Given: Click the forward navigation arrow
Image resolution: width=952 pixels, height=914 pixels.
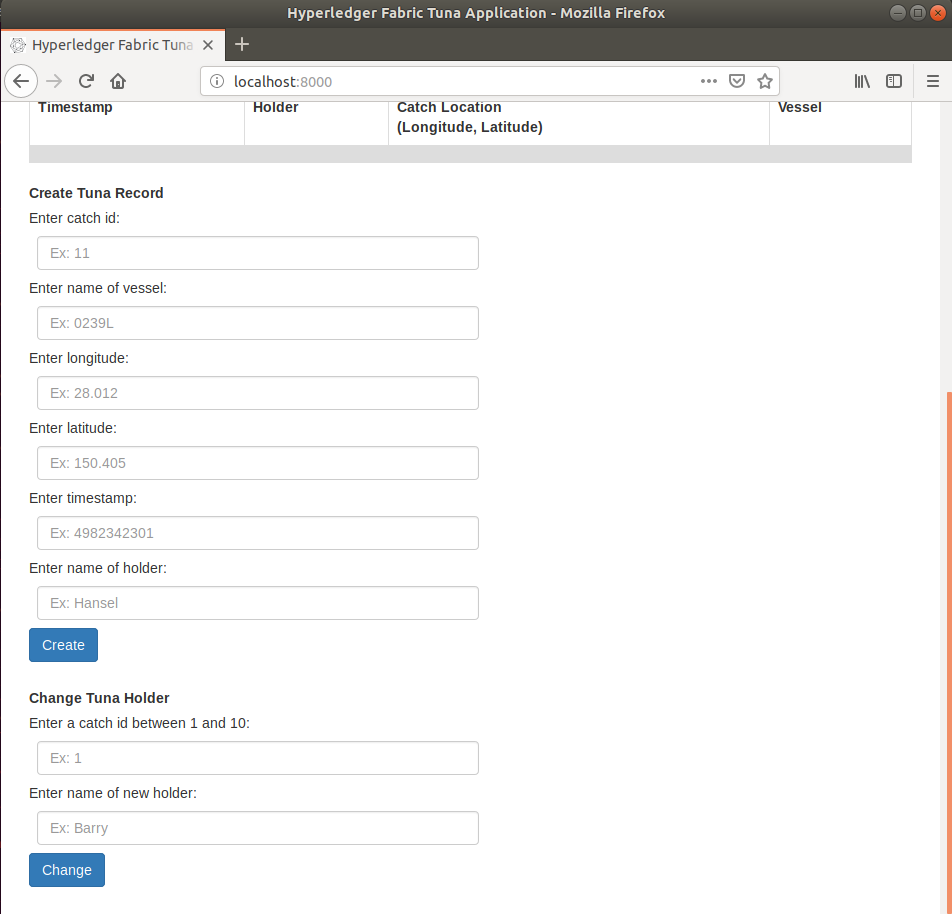Looking at the screenshot, I should (x=54, y=81).
